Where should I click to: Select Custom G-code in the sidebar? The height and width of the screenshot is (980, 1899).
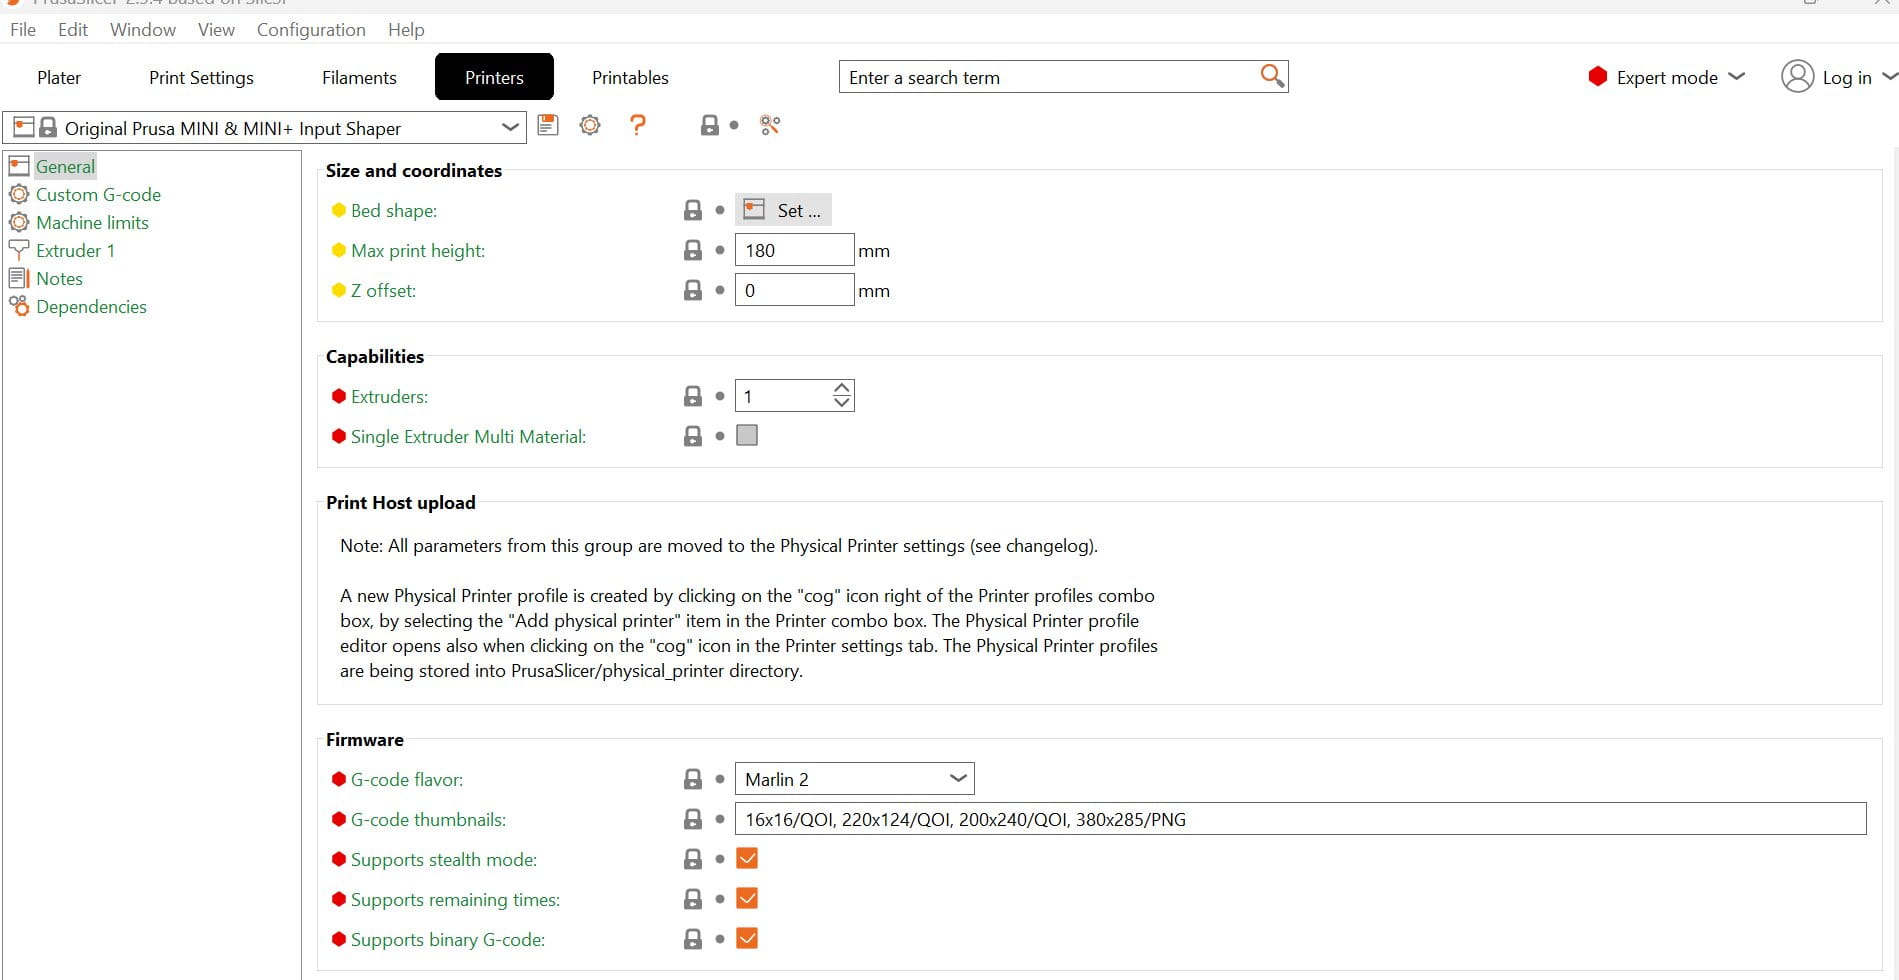point(98,194)
